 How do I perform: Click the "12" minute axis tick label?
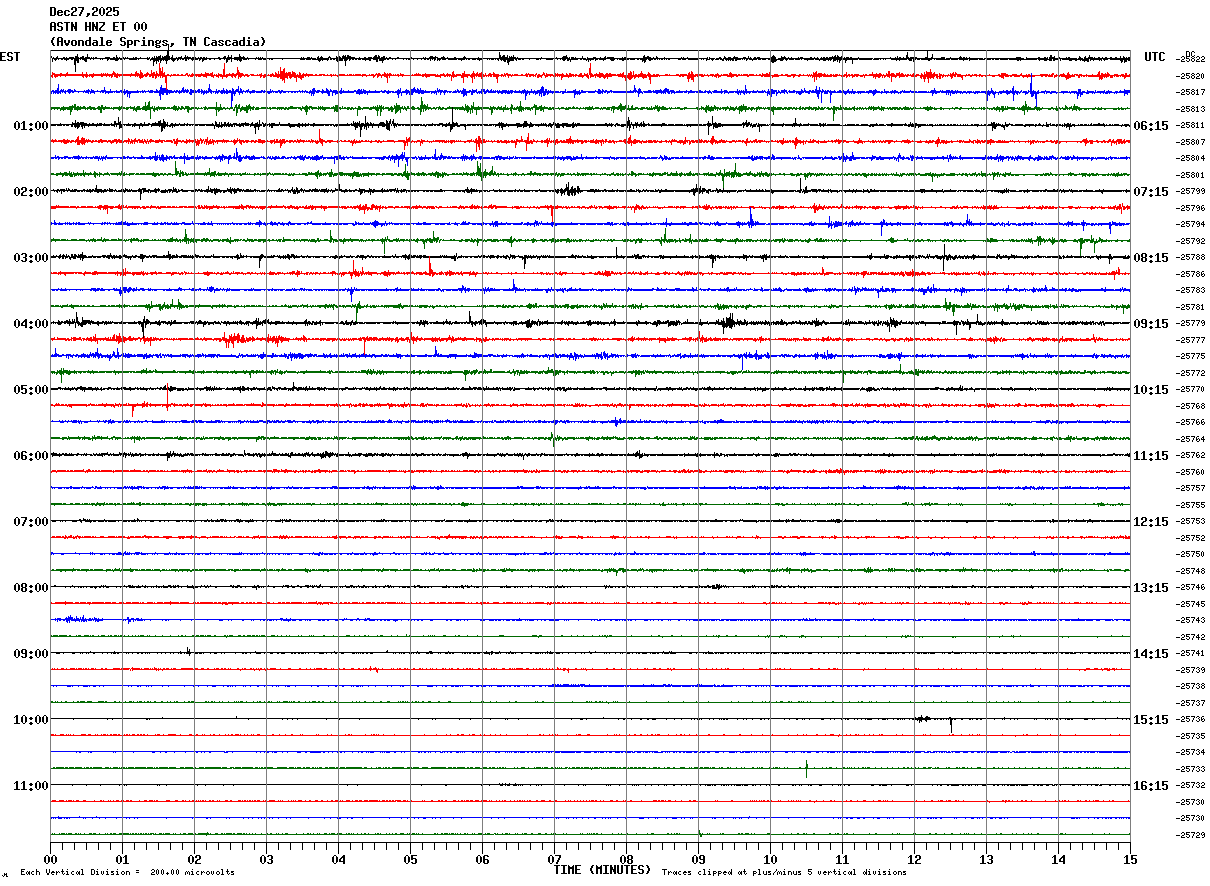click(914, 860)
